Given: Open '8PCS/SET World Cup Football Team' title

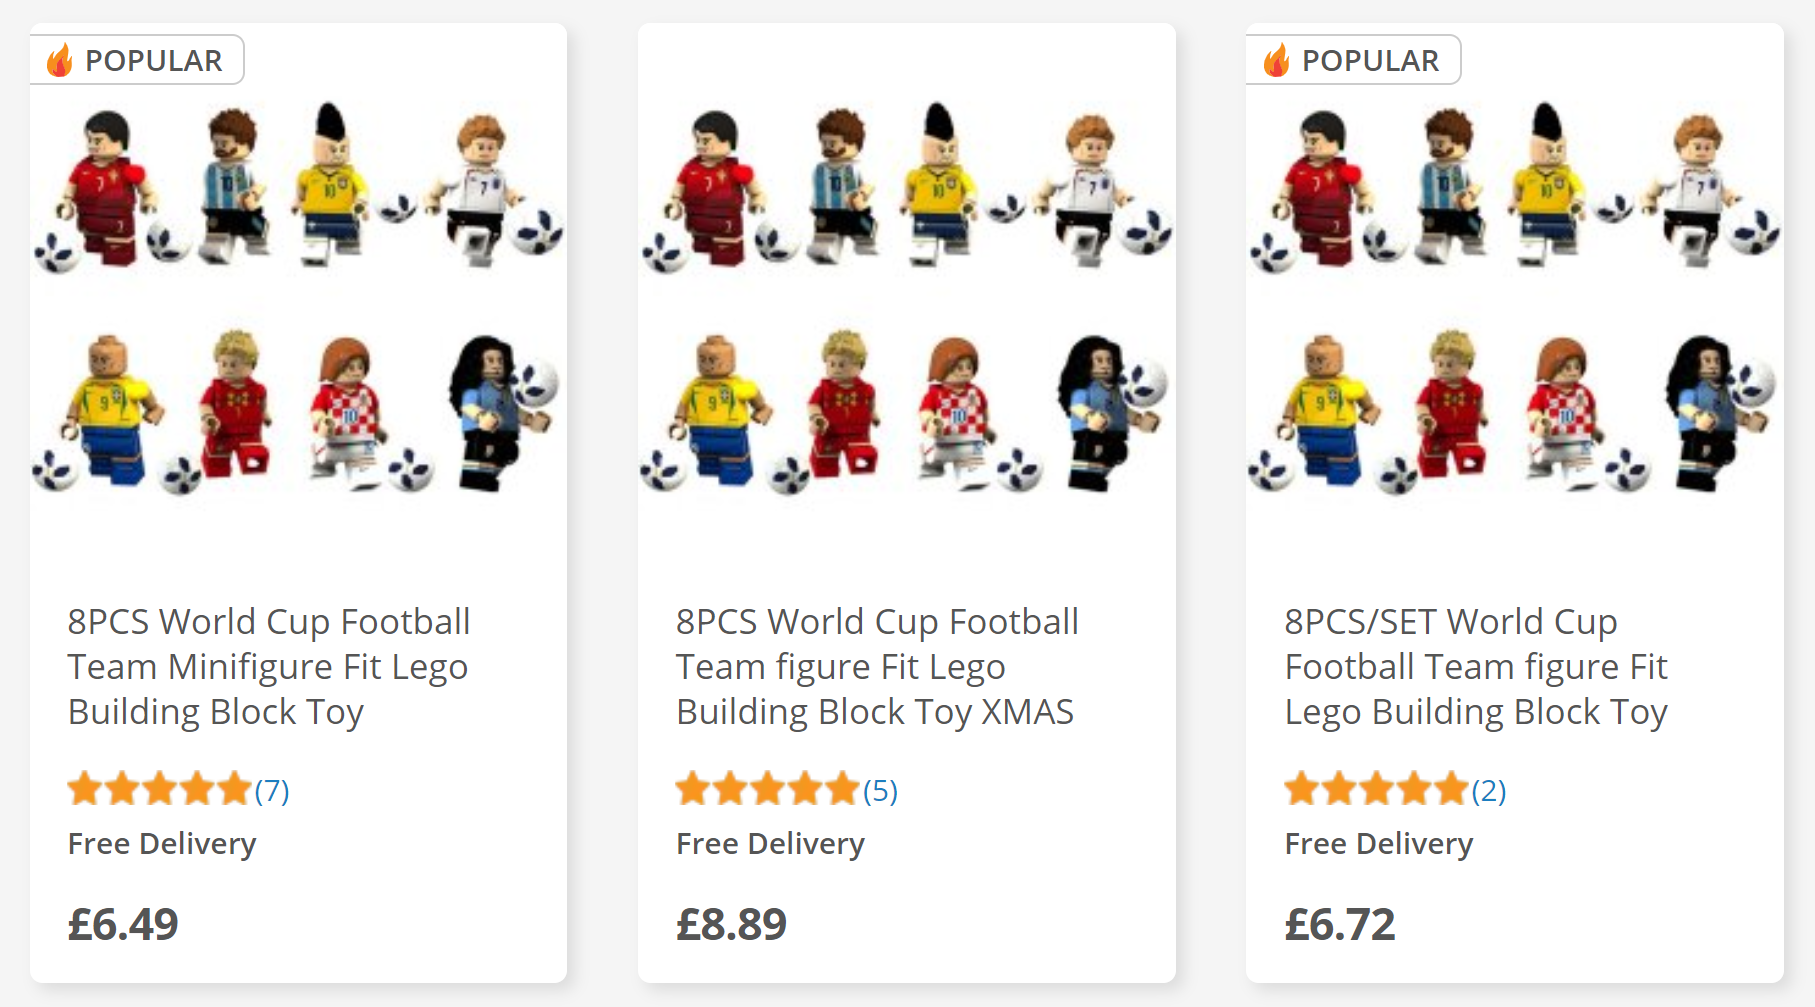Looking at the screenshot, I should (1476, 666).
